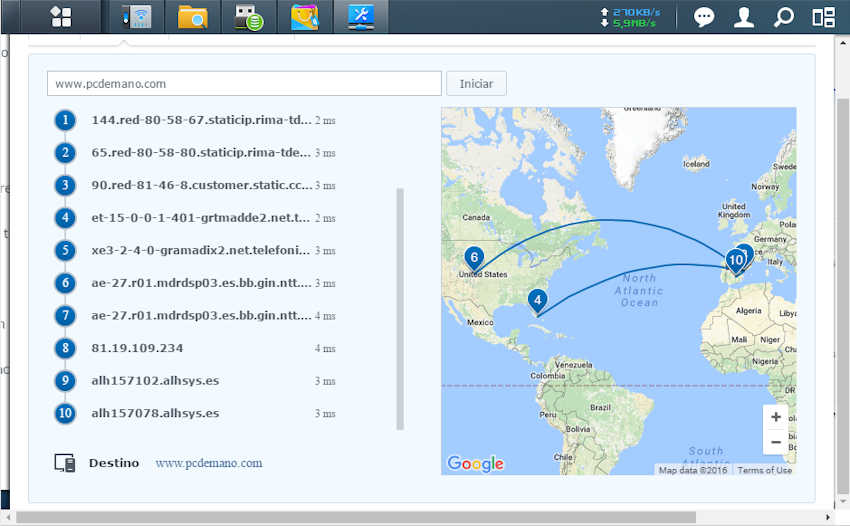The image size is (850, 526).
Task: Select hop 1 number badge
Action: click(65, 120)
